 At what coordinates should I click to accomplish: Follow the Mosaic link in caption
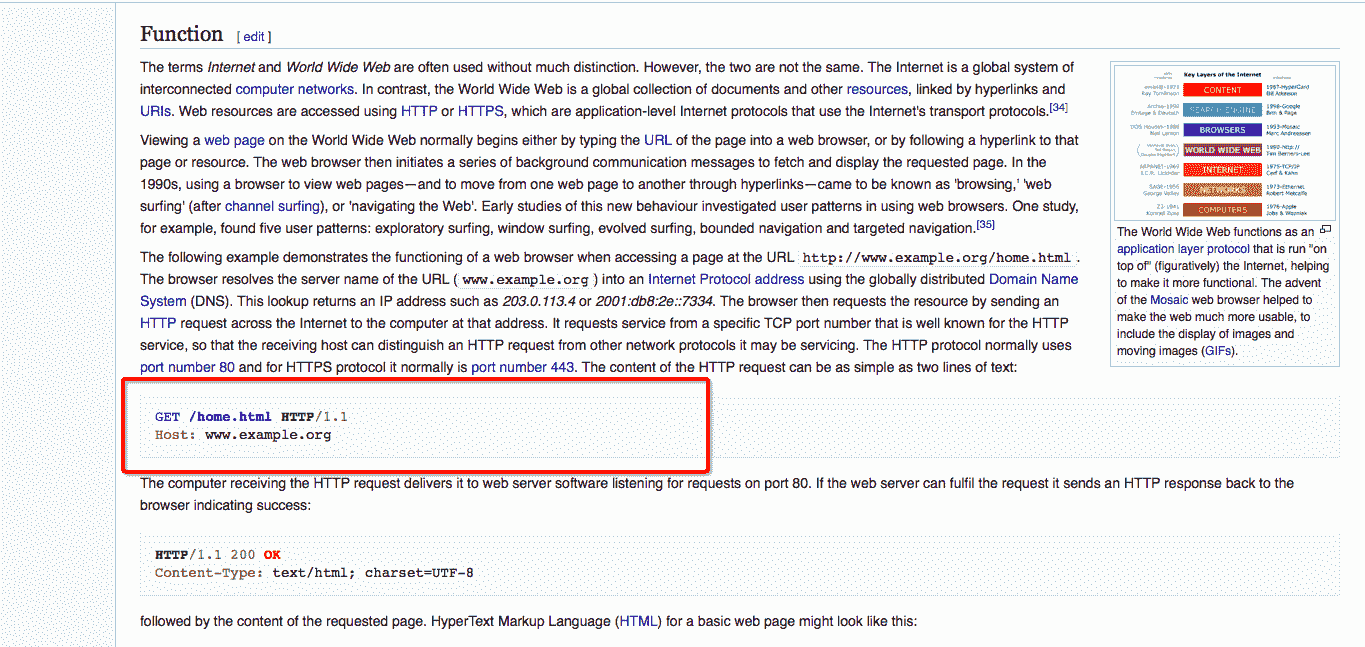click(1169, 300)
